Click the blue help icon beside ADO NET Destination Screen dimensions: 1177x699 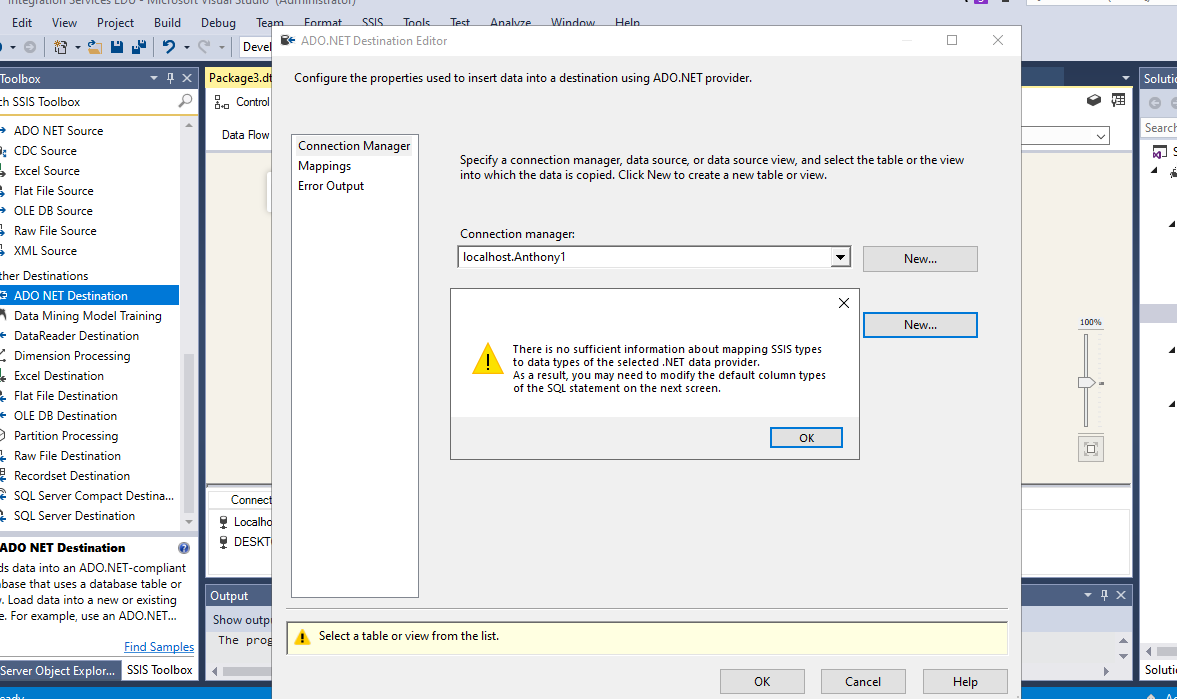pos(184,548)
